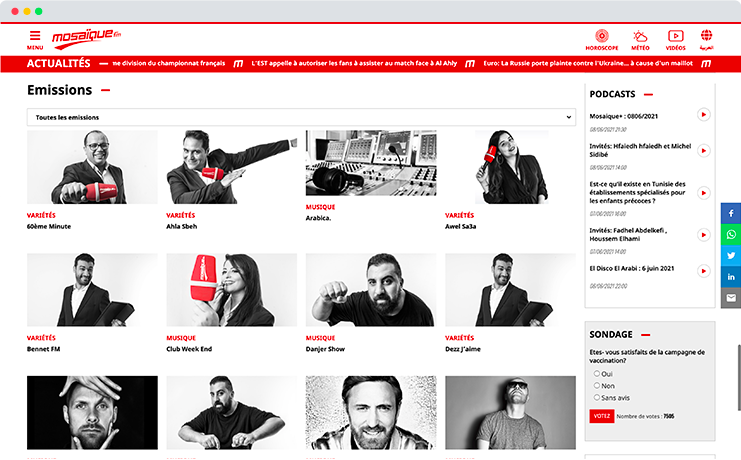Open the Météo weather icon
Viewport: 741px width, 460px height.
(640, 40)
